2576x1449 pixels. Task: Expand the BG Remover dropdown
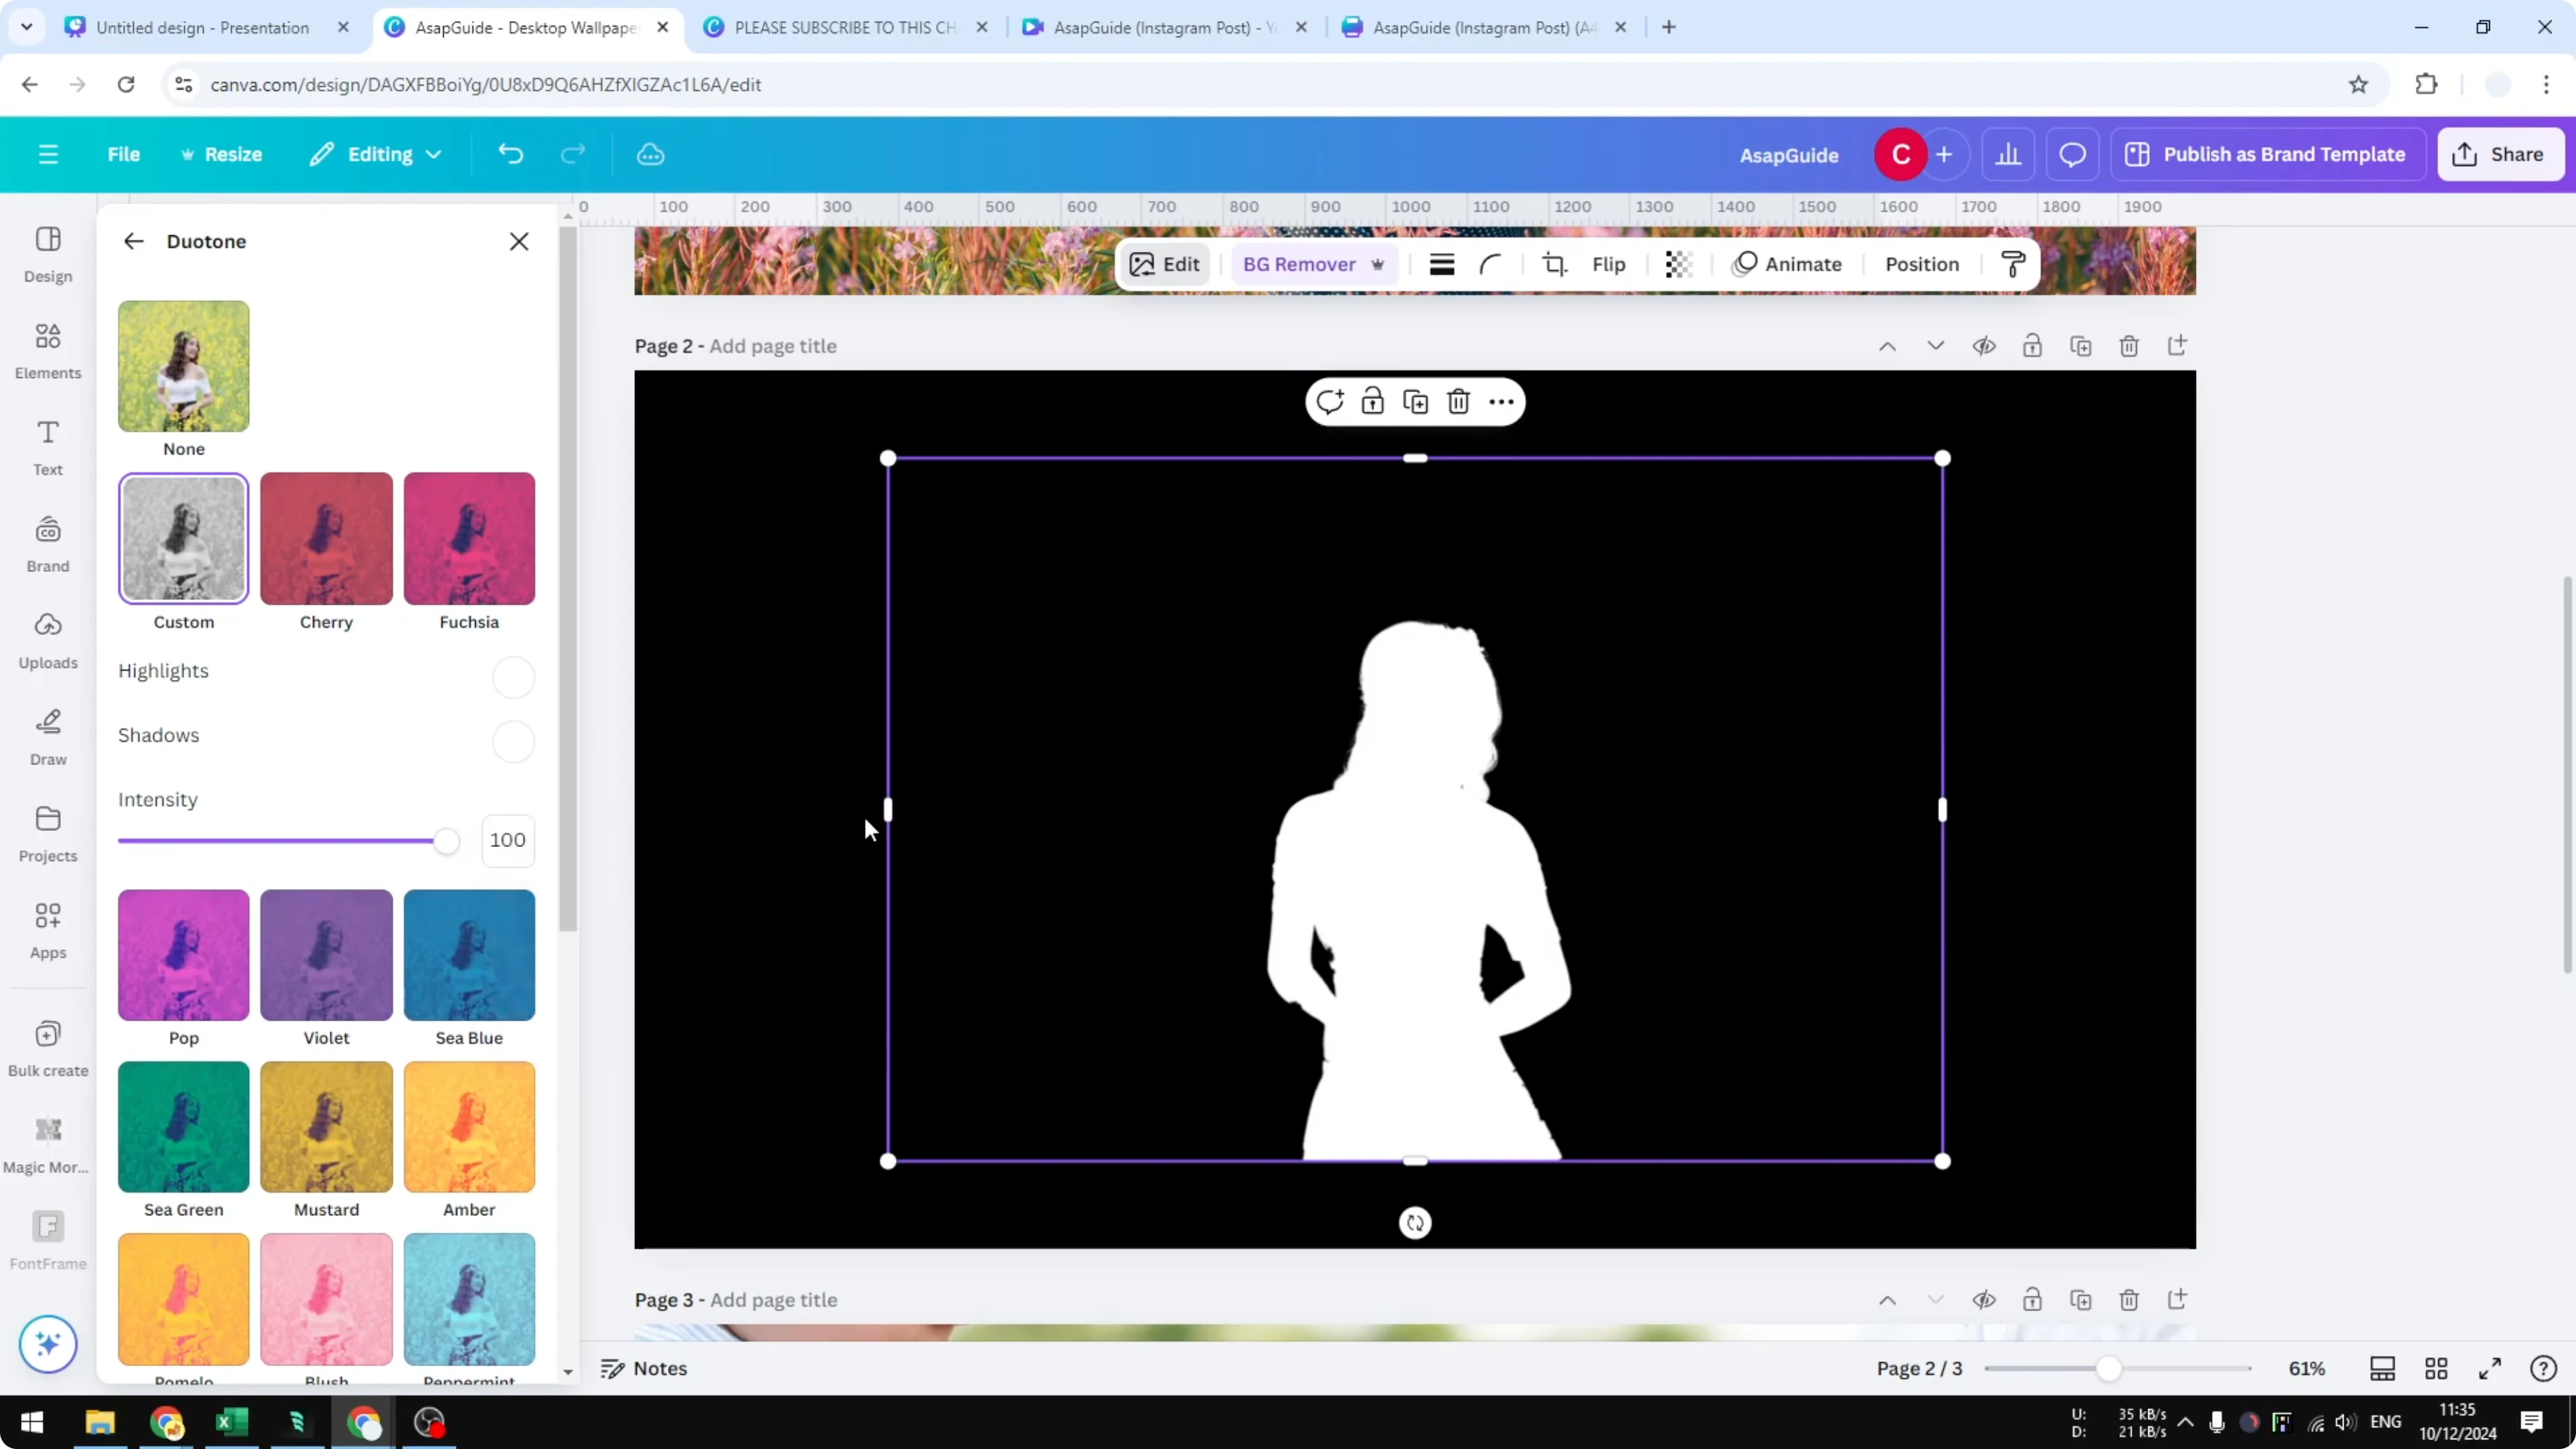1378,264
